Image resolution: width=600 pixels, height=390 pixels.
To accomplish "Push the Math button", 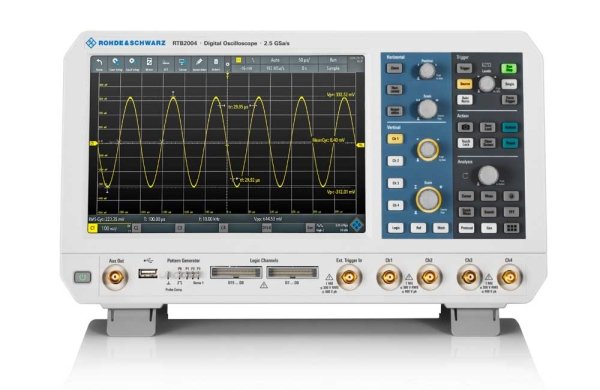I will (x=440, y=228).
